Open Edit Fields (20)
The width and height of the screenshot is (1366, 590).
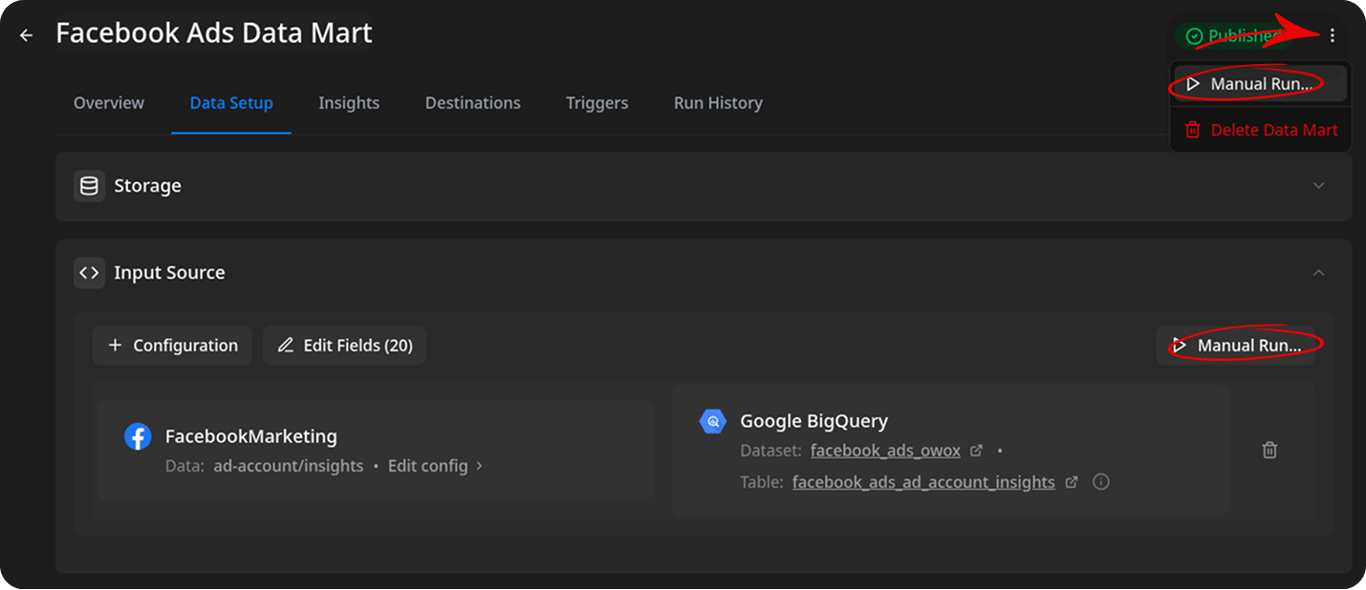(x=344, y=345)
